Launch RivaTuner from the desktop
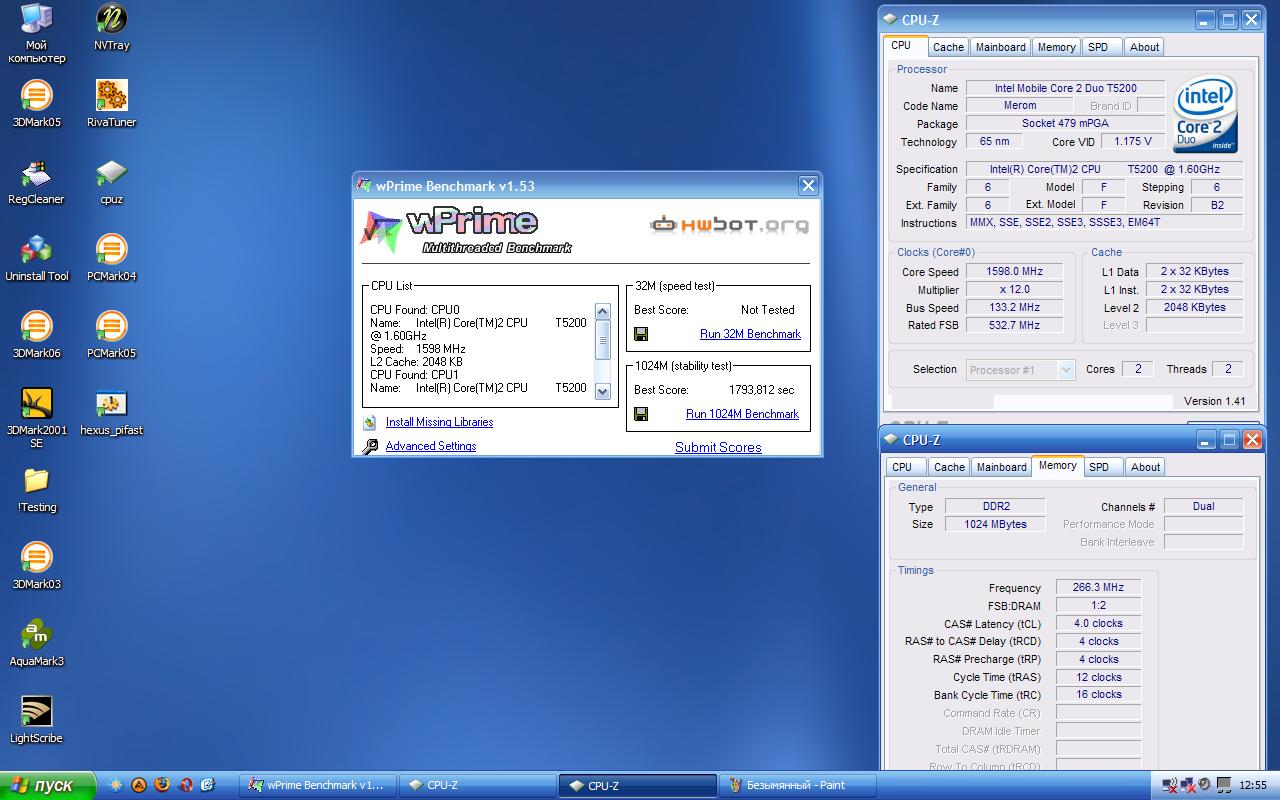The width and height of the screenshot is (1280, 800). click(x=111, y=104)
